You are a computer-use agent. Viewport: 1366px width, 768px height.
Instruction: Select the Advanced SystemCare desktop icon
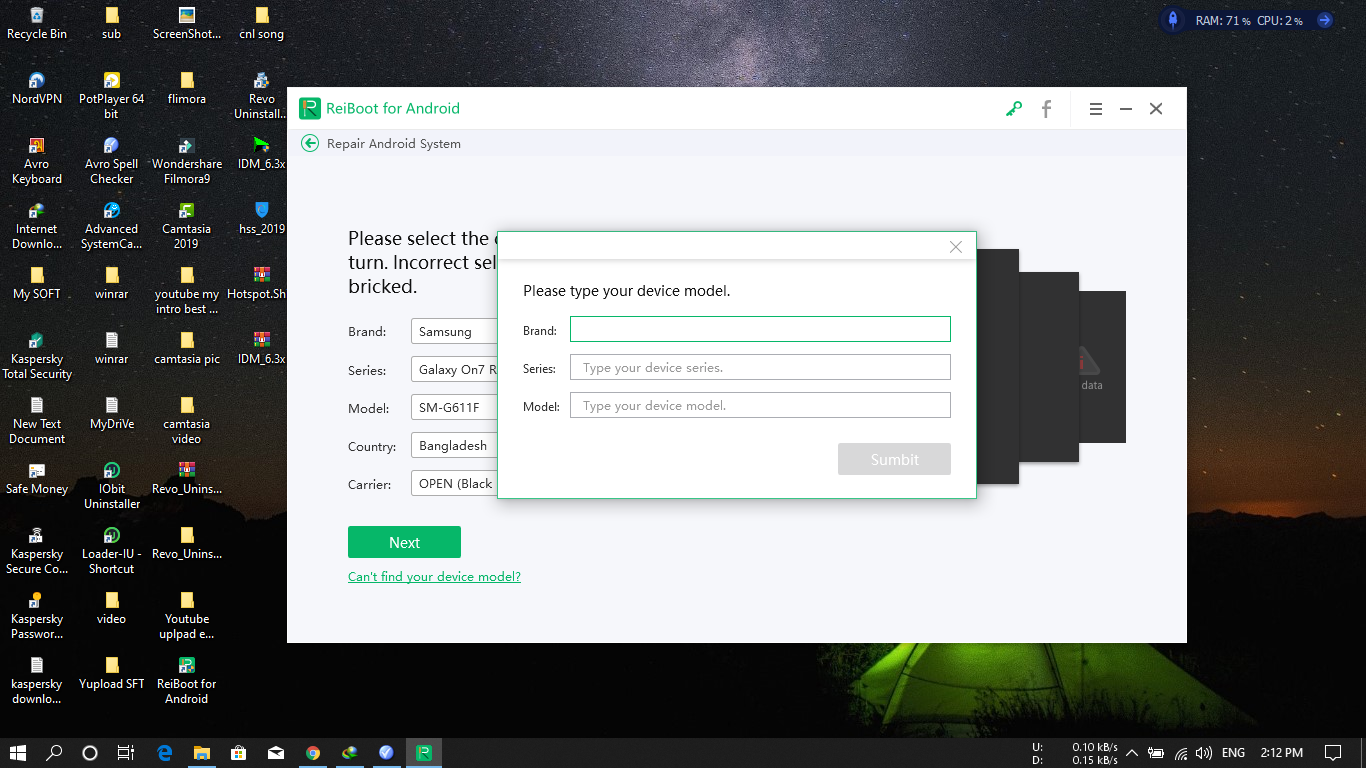pyautogui.click(x=111, y=225)
